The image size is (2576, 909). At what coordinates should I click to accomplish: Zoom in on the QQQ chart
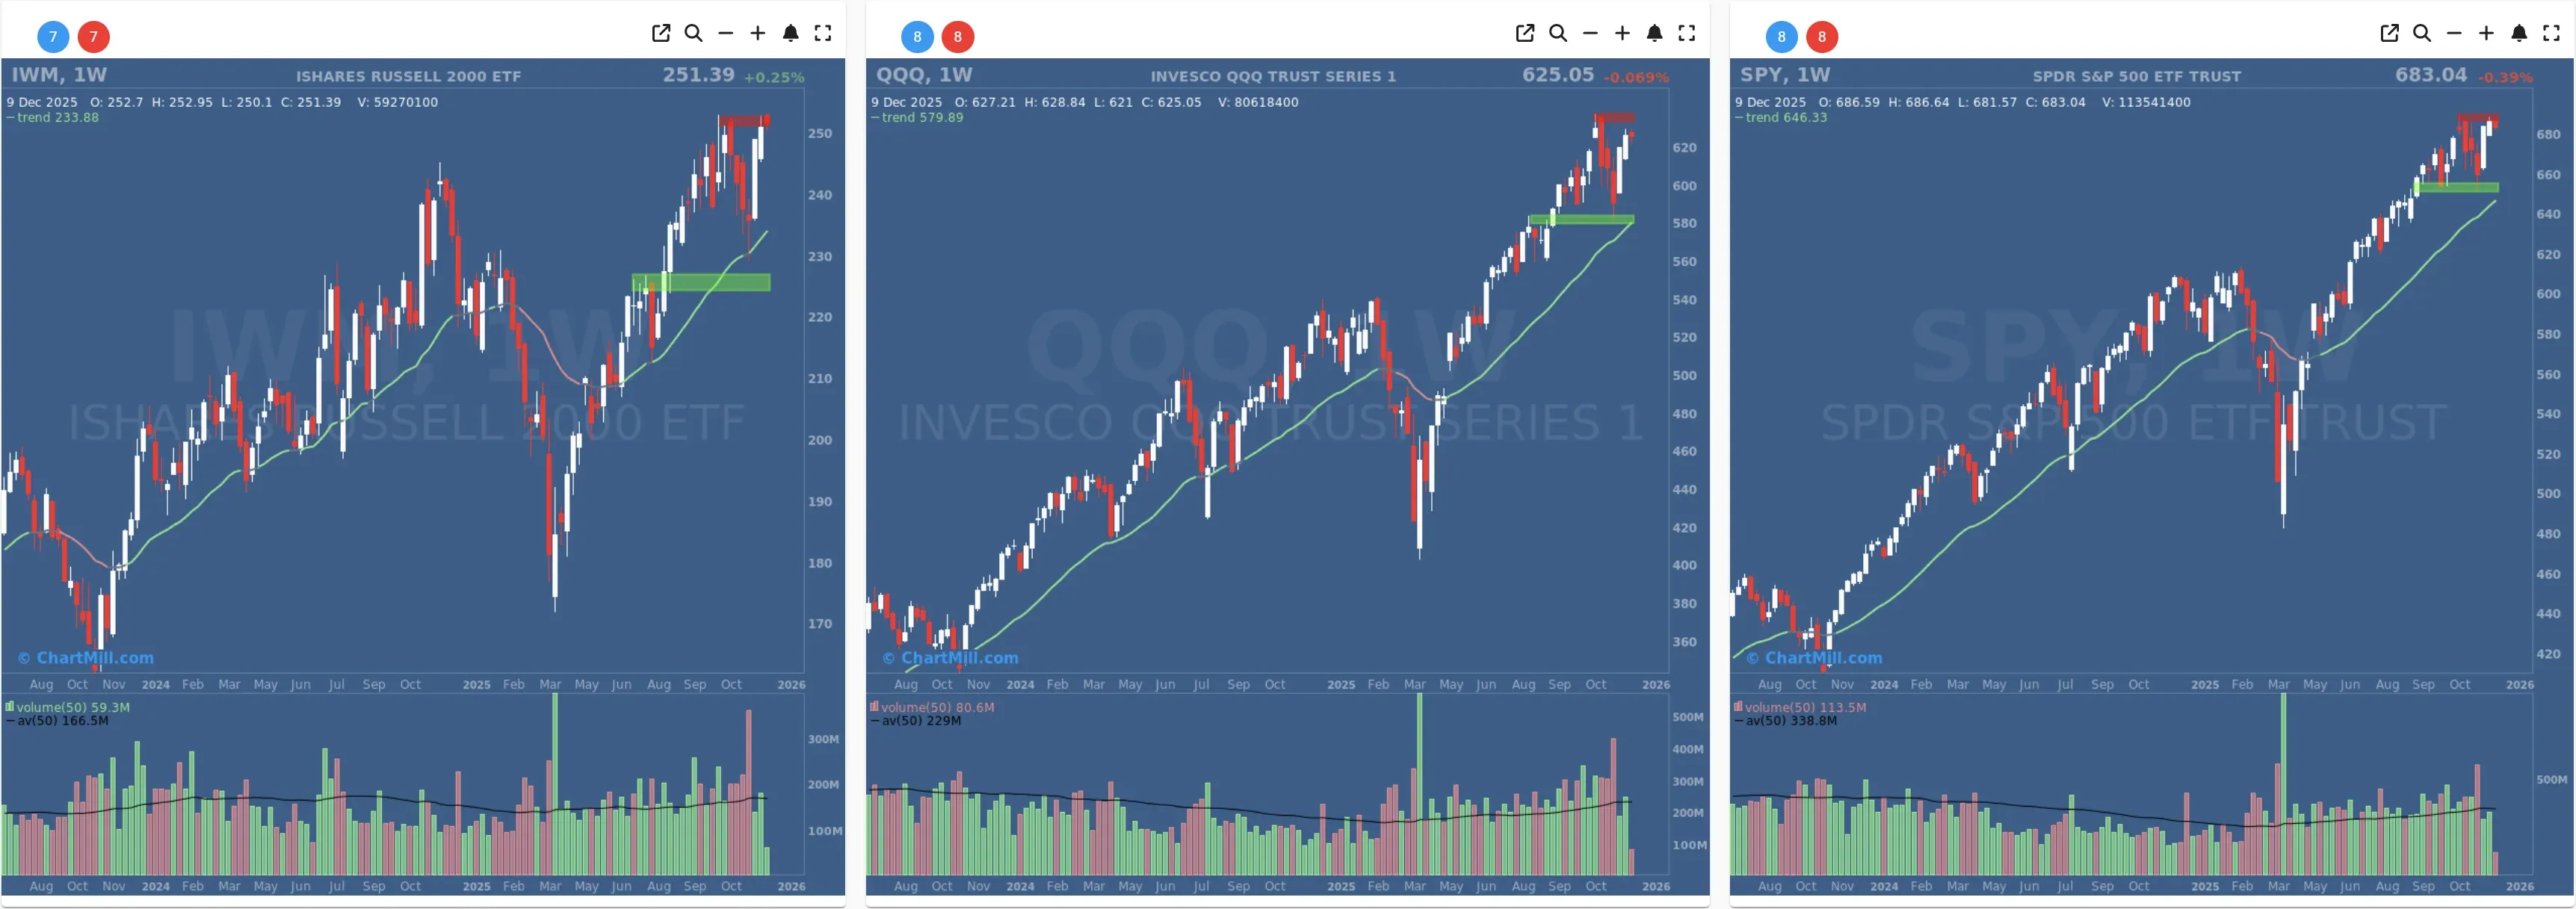[x=1622, y=33]
